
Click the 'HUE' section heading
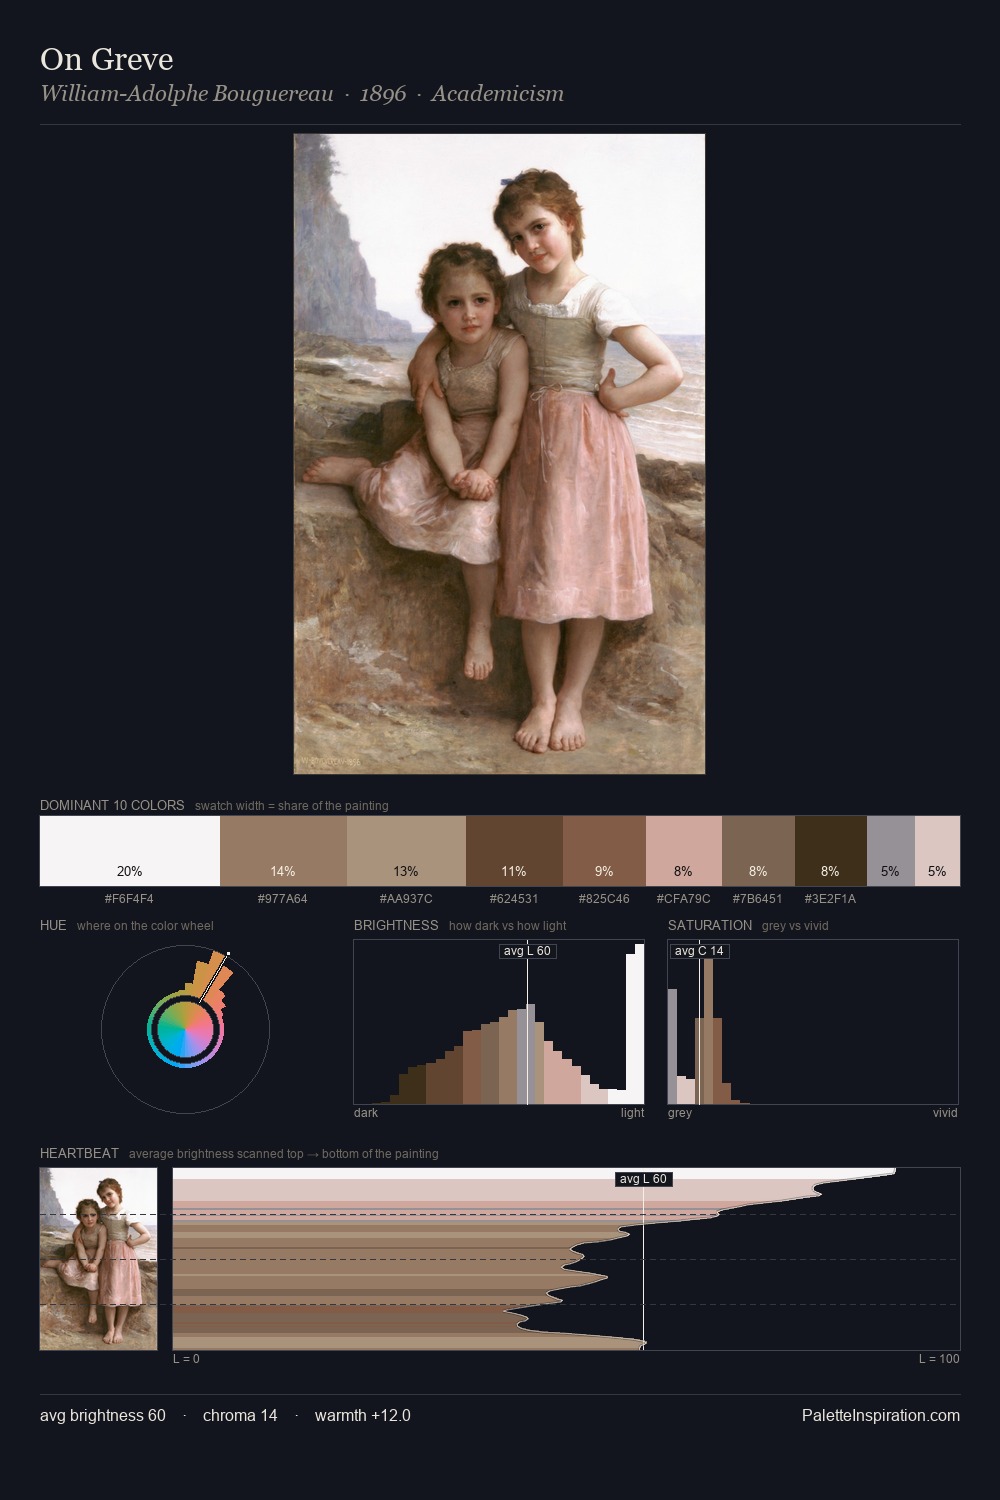(x=53, y=925)
